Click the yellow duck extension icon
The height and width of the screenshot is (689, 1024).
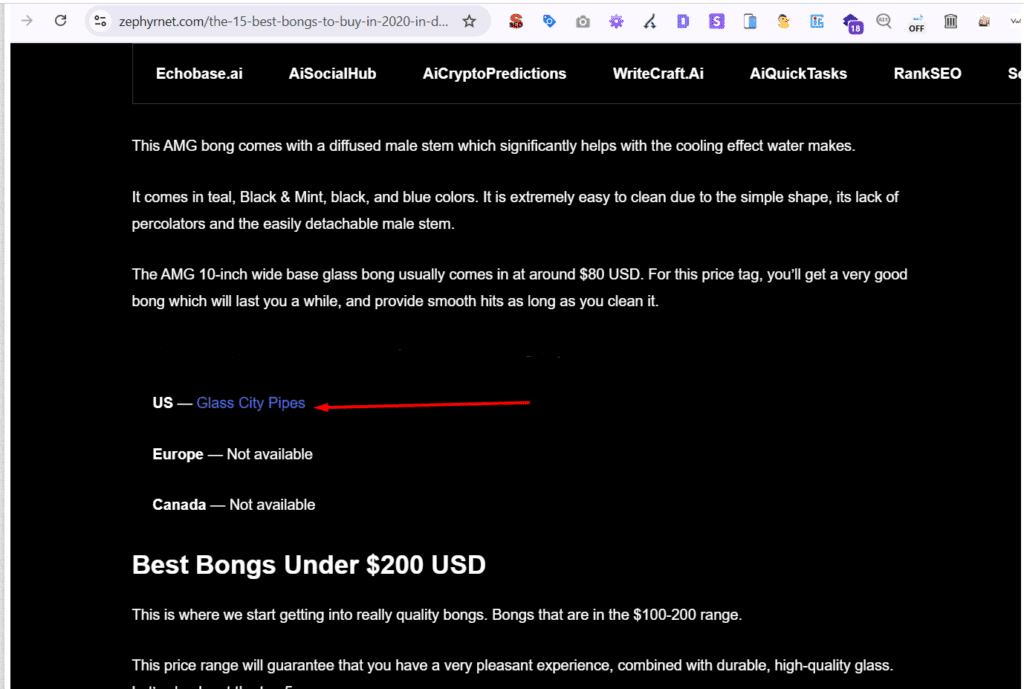(783, 21)
